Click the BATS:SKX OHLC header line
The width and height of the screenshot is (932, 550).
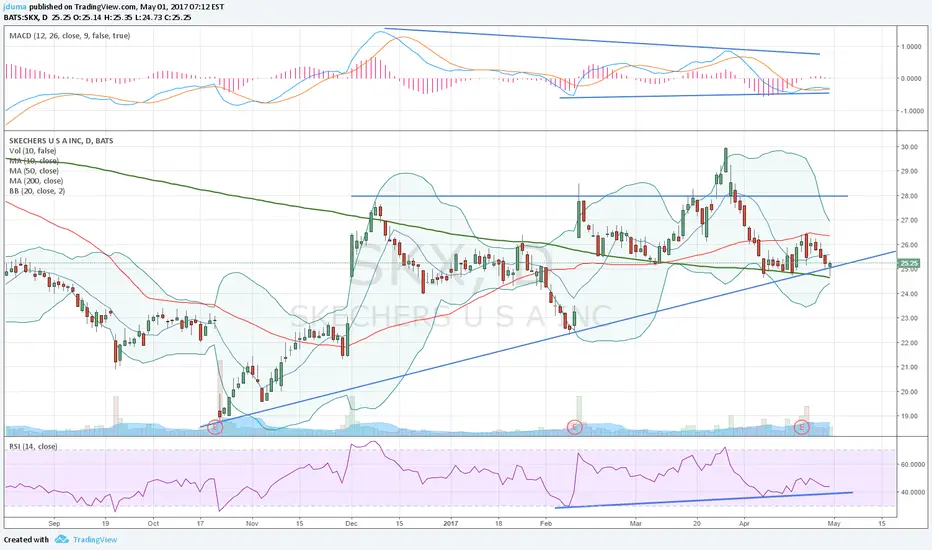click(x=97, y=17)
